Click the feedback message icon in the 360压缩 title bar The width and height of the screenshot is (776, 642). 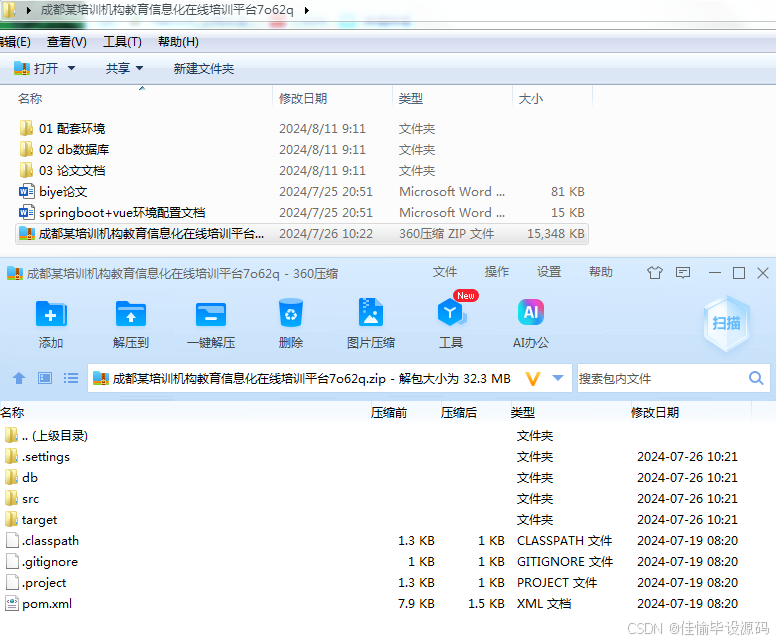click(683, 273)
